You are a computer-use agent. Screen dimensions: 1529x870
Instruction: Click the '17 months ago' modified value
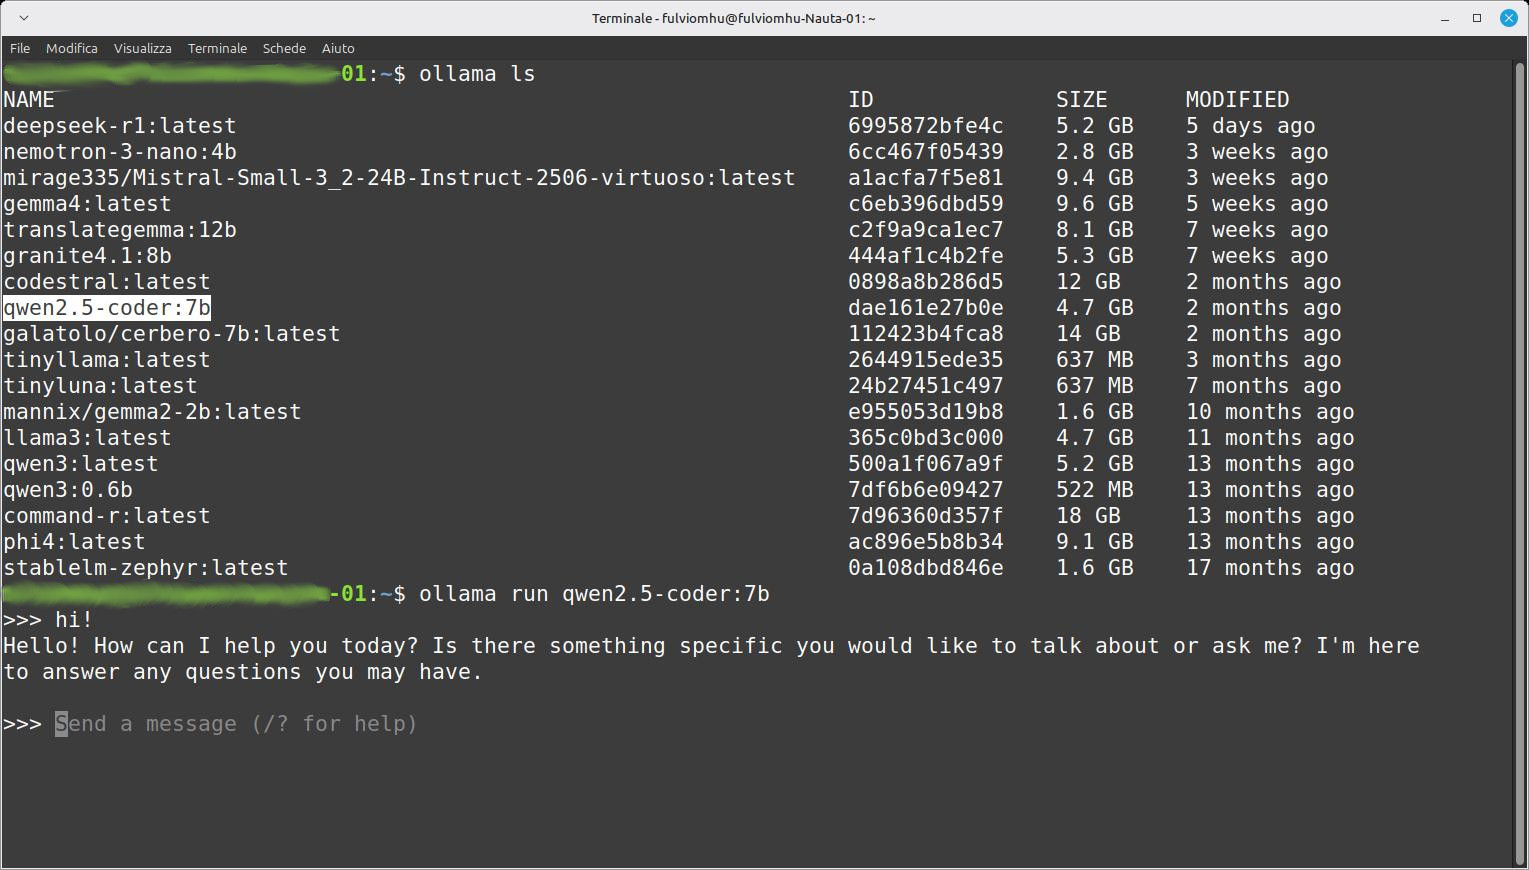coord(1270,568)
